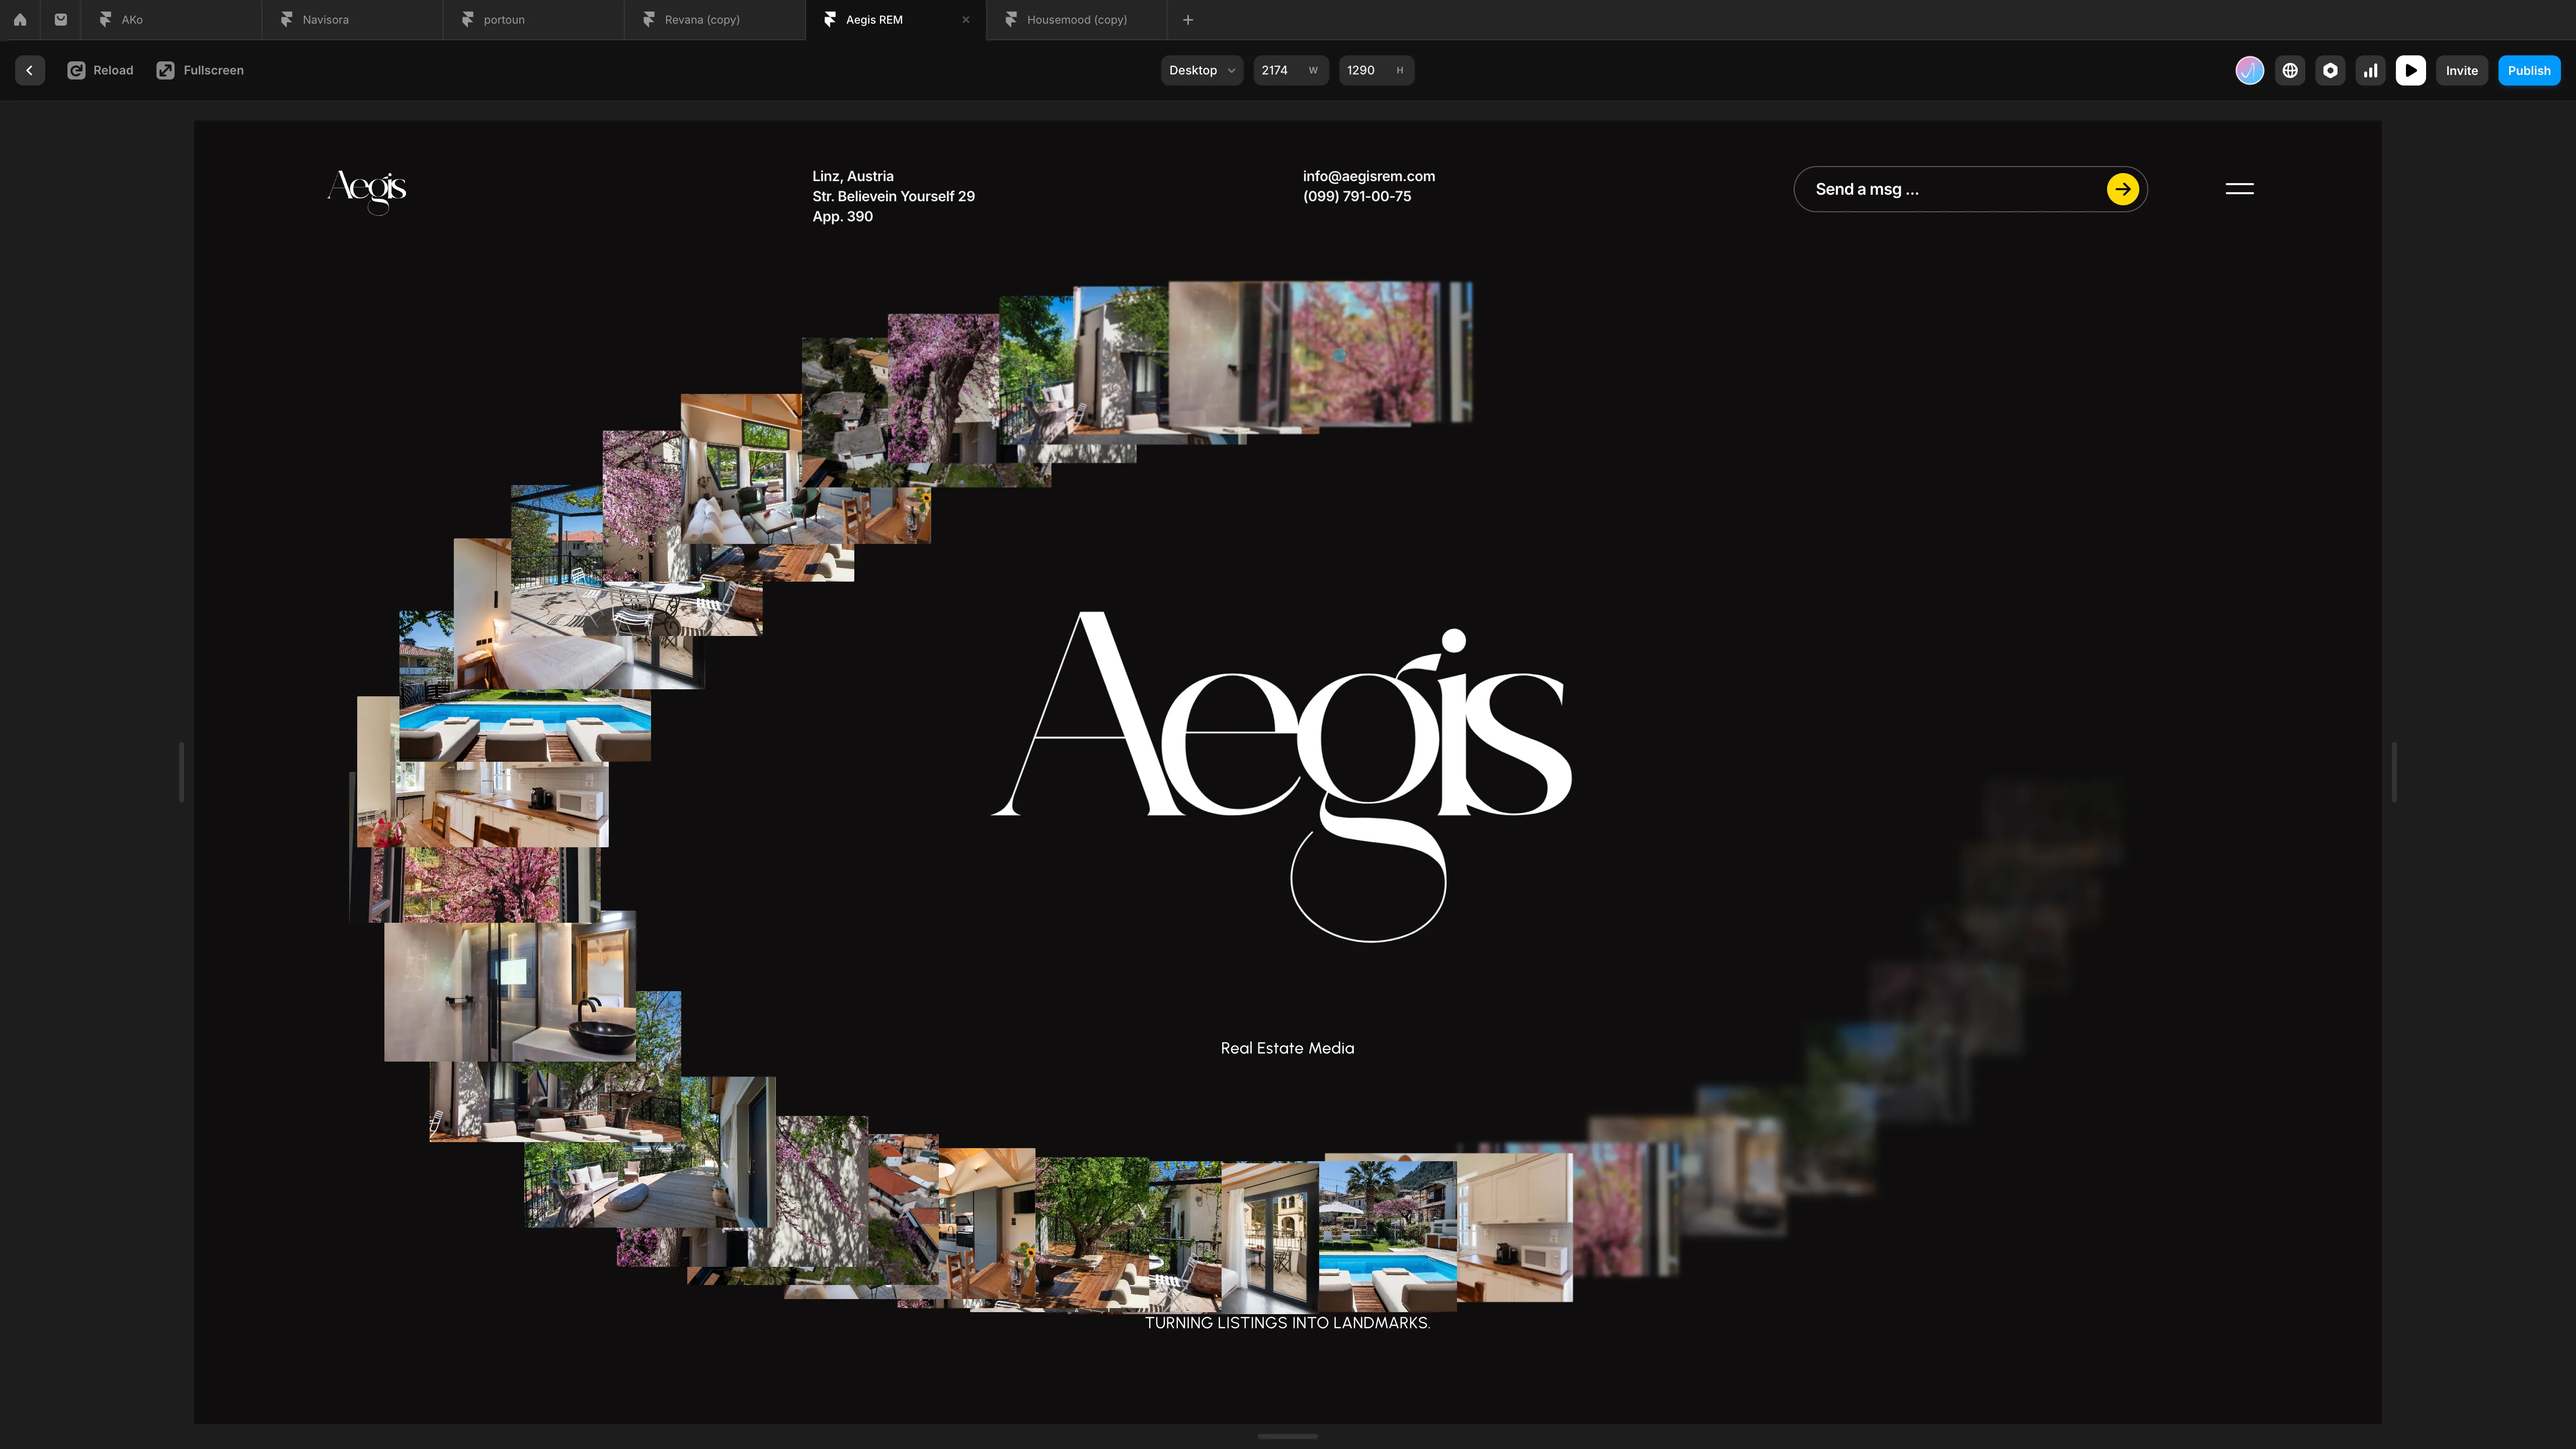Open a new project tab with plus icon
2576x1449 pixels.
pos(1187,19)
